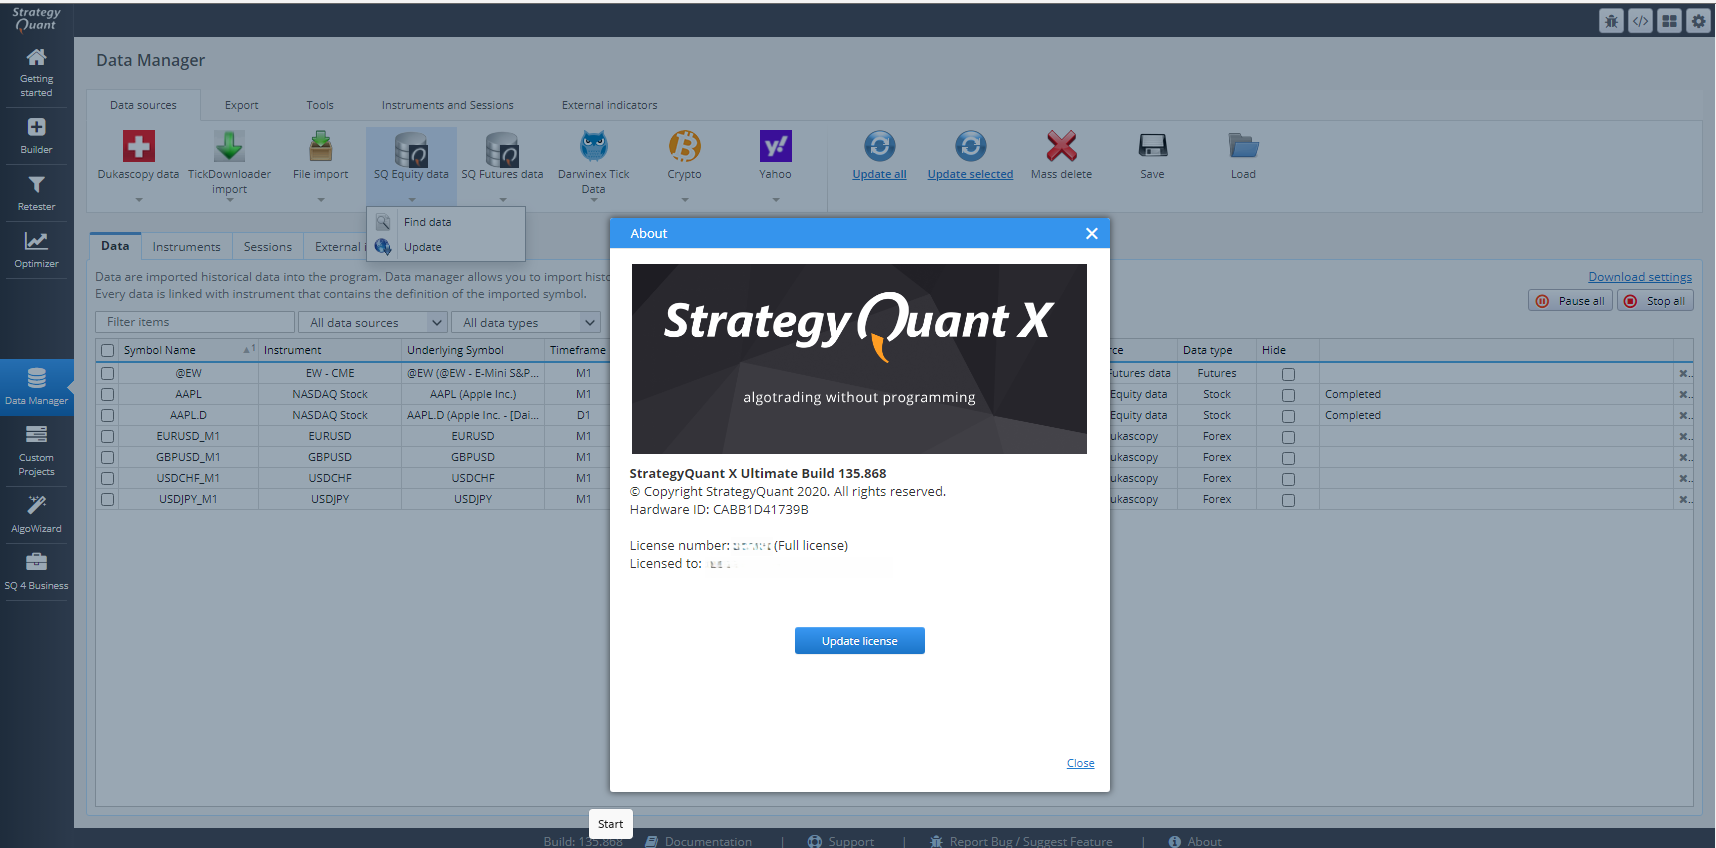Click the Yahoo data icon
The width and height of the screenshot is (1716, 848).
775,146
